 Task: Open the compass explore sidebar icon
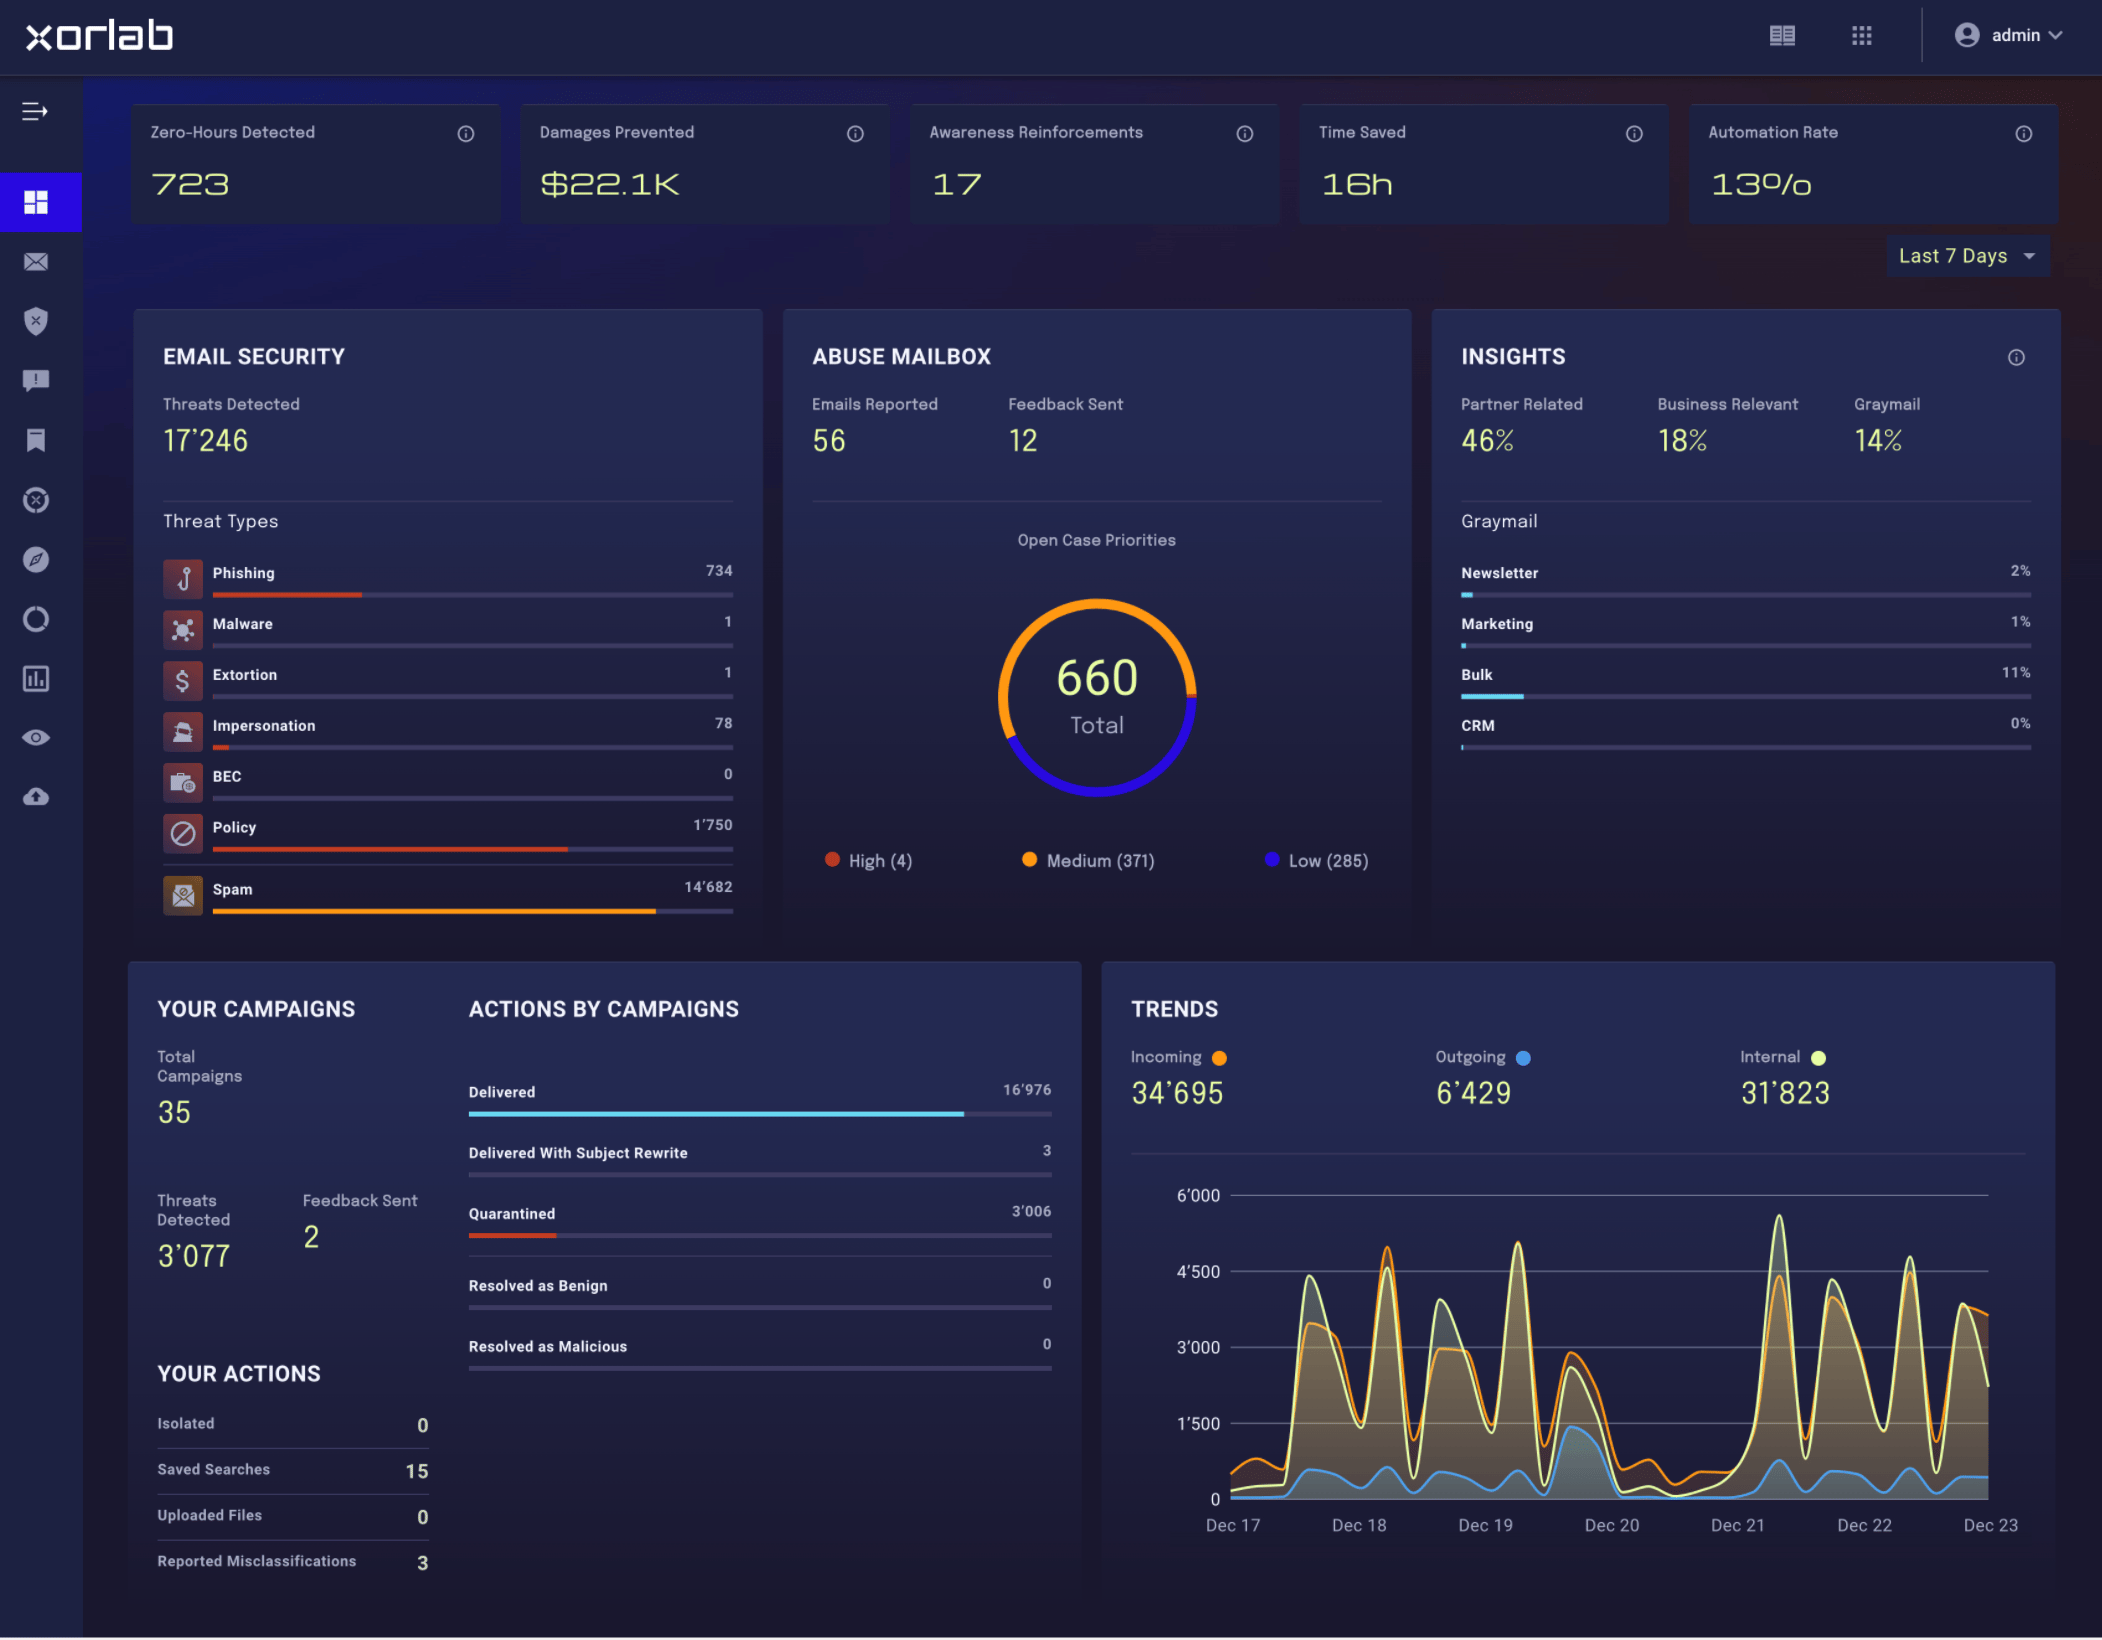[x=36, y=560]
